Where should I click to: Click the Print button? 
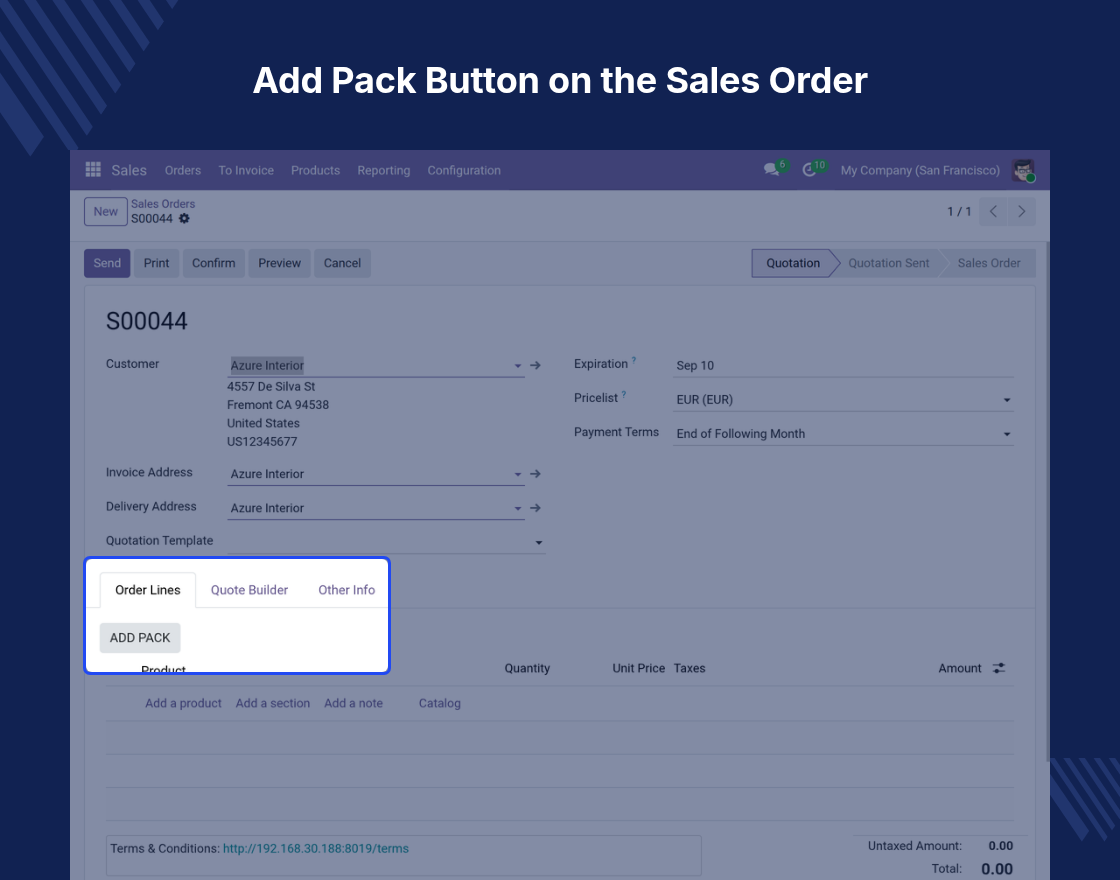click(156, 263)
